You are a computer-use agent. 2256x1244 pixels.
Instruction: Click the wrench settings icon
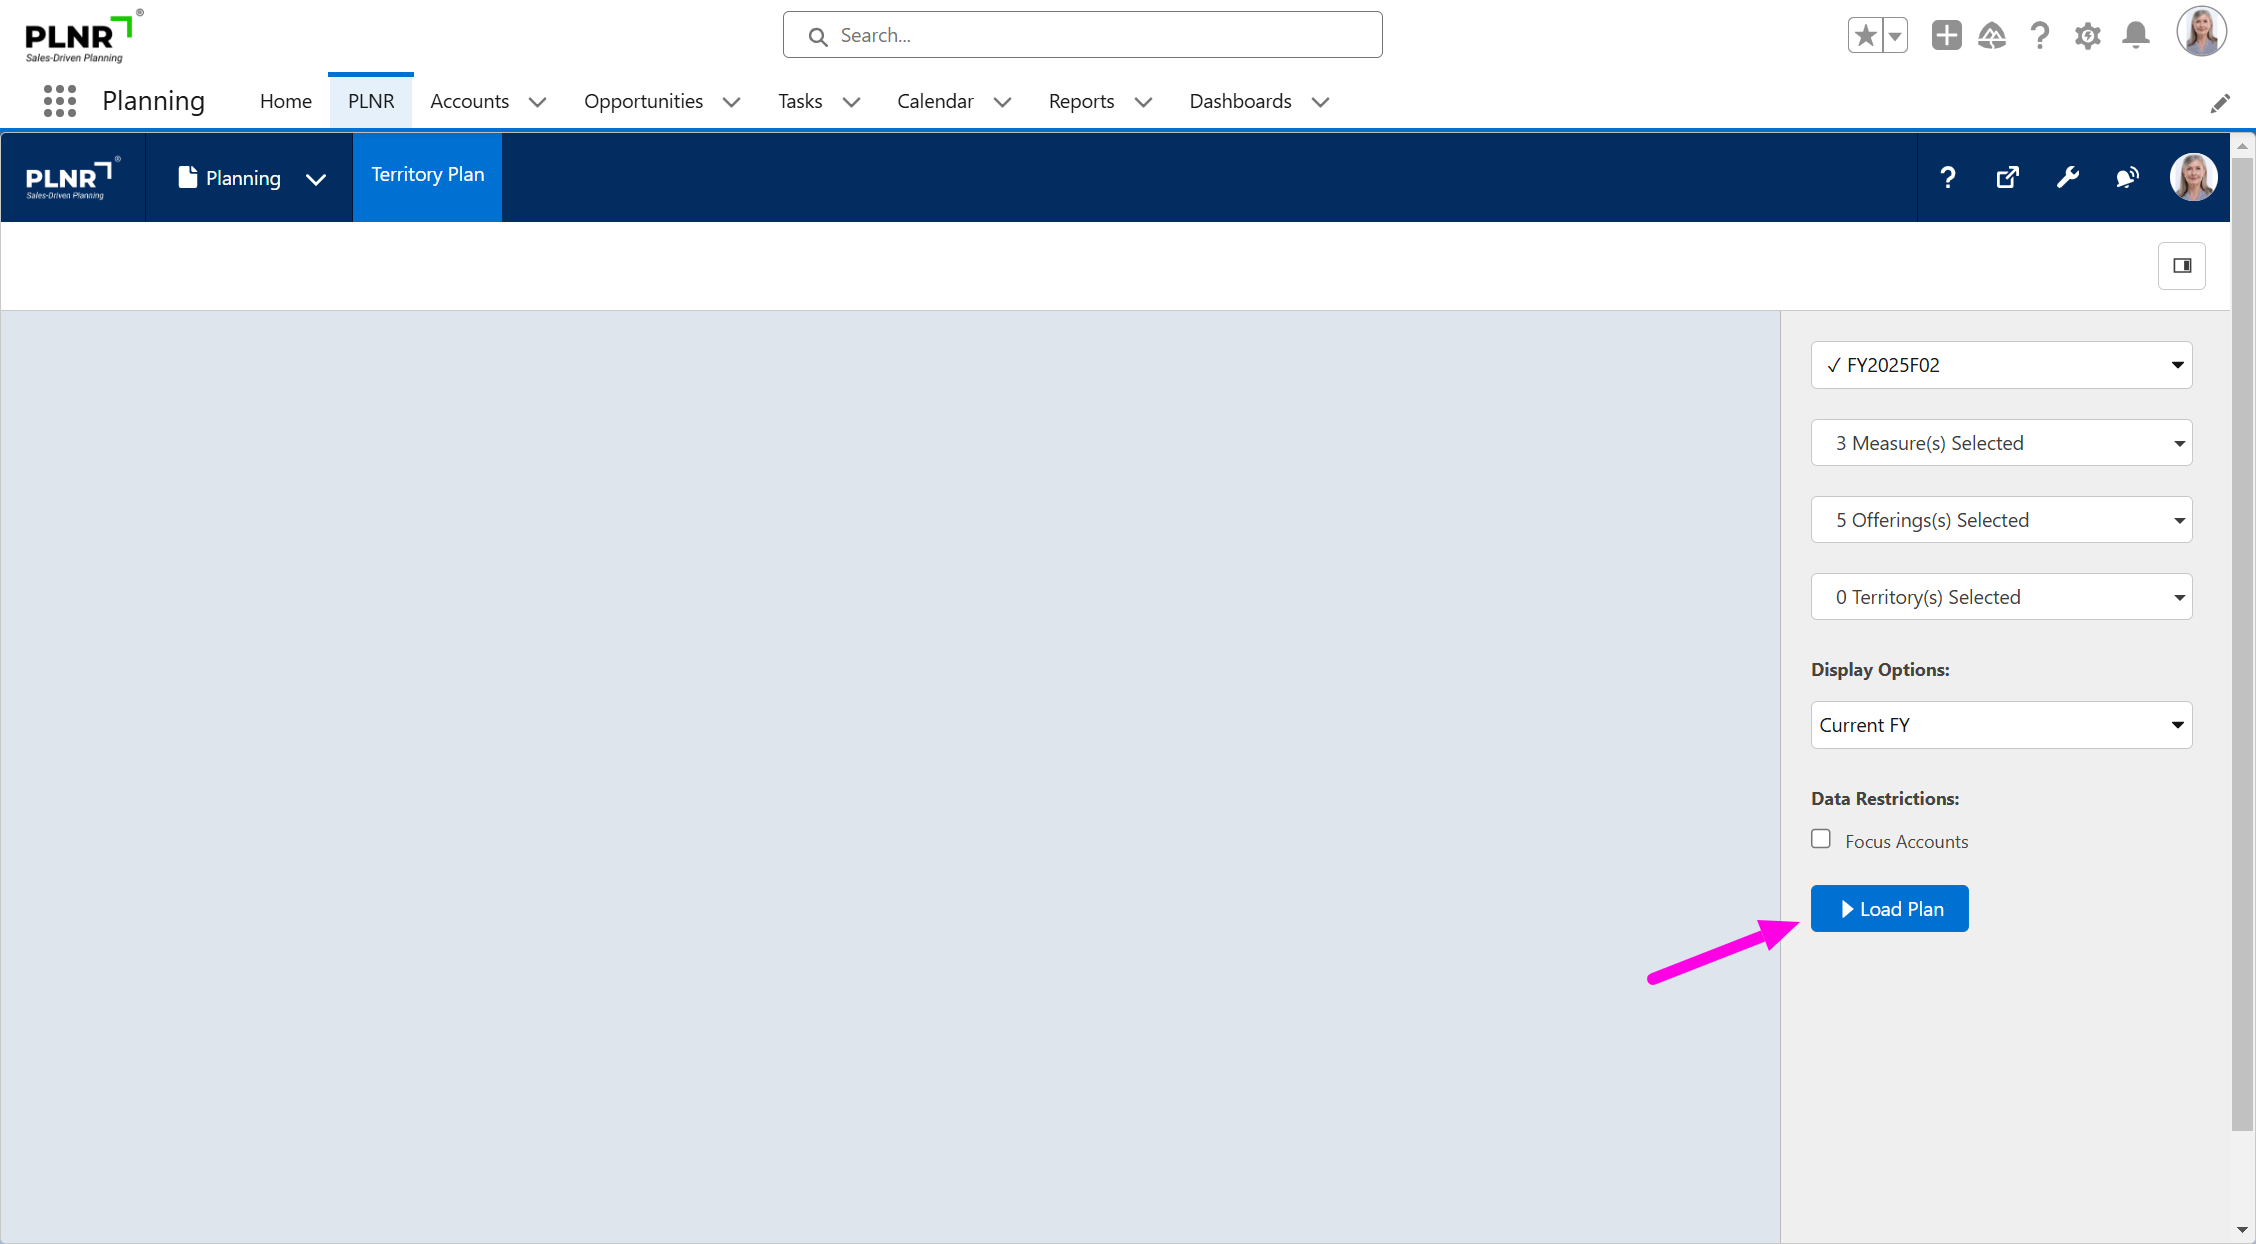tap(2067, 178)
